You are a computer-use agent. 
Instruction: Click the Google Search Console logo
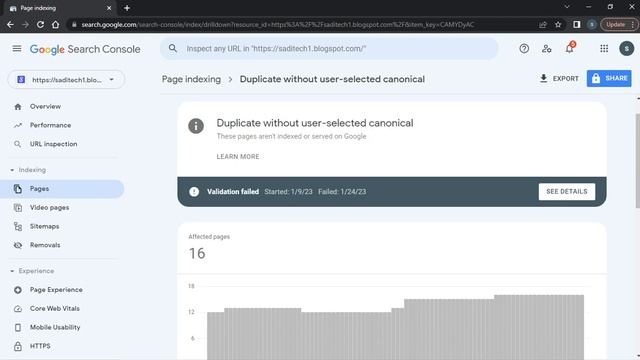coord(85,49)
